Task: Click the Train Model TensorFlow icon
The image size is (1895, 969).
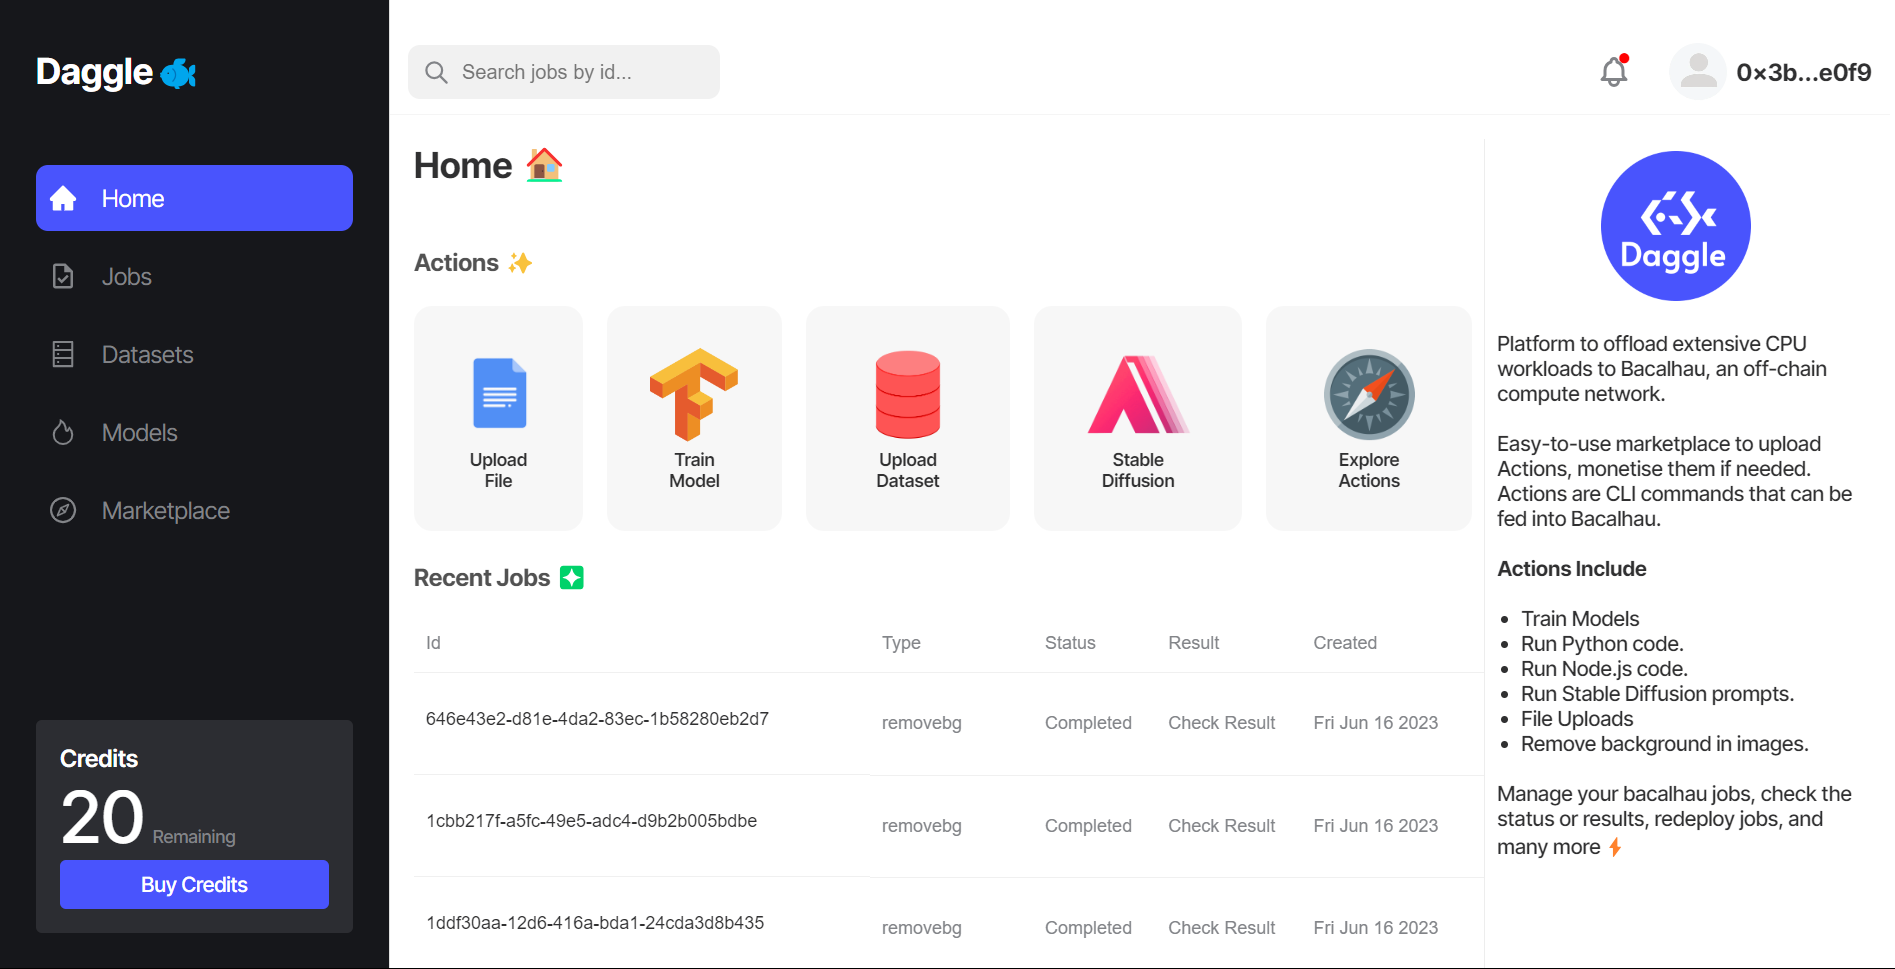Action: pos(694,394)
